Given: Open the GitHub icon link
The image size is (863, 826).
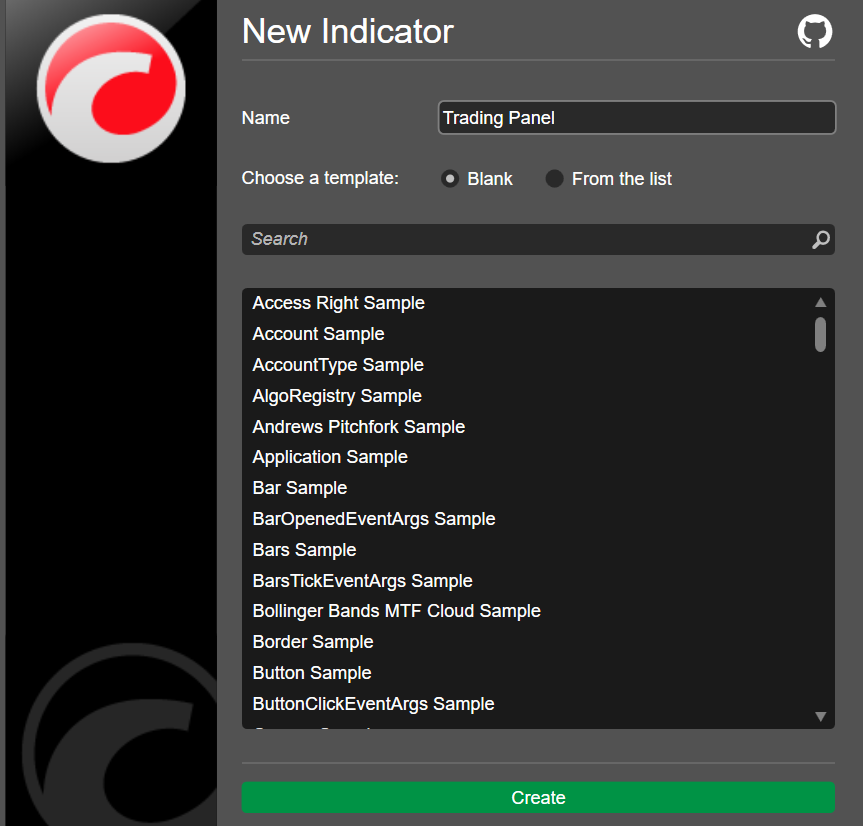Looking at the screenshot, I should coord(814,32).
